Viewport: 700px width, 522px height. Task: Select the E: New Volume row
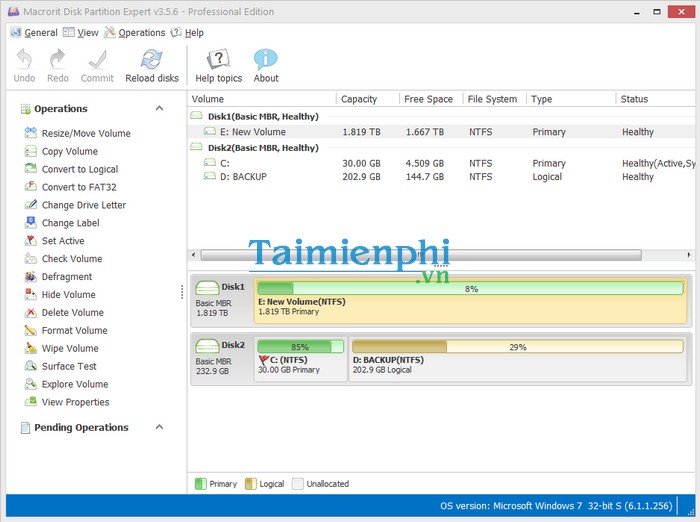[442, 132]
